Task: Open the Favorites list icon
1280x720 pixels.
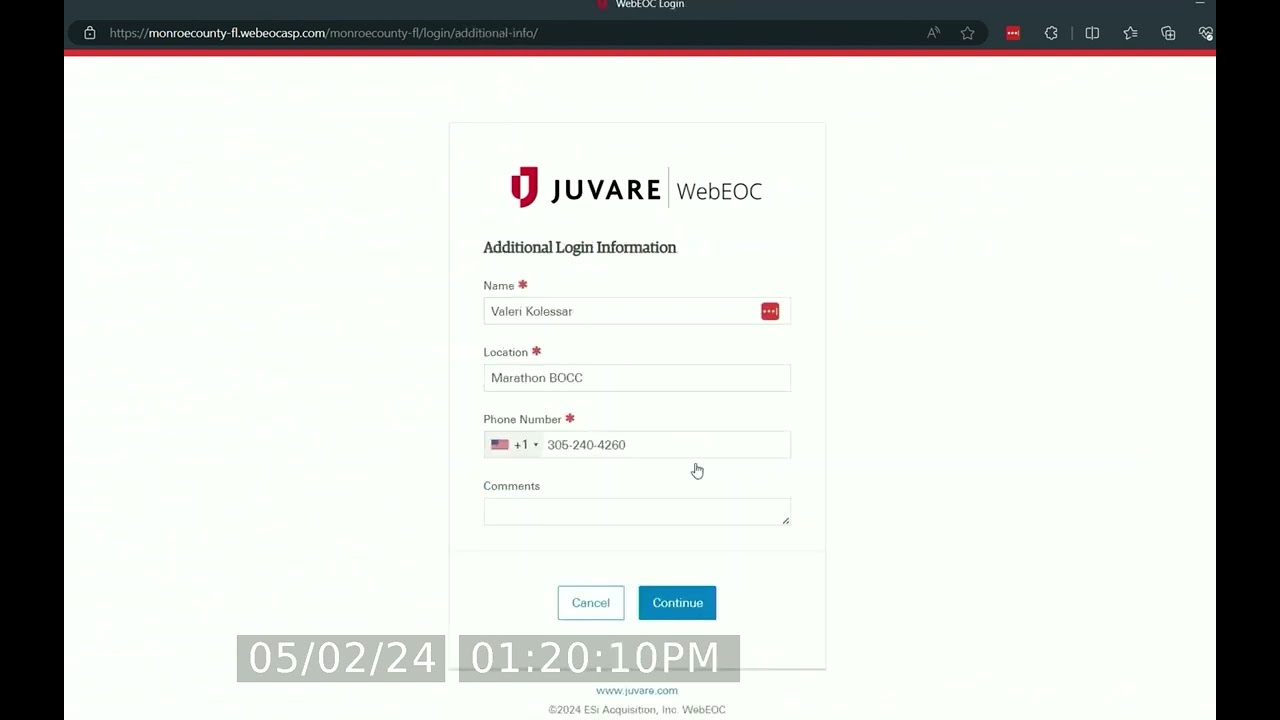Action: pyautogui.click(x=1130, y=33)
